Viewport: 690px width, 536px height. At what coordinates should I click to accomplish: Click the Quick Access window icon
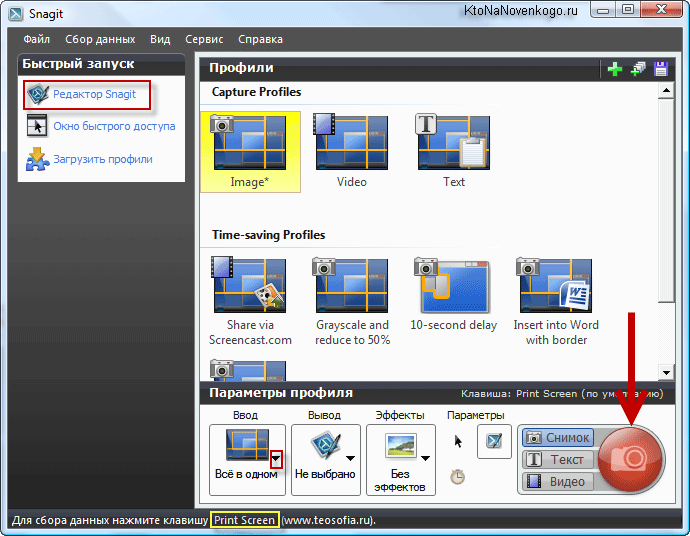point(37,126)
